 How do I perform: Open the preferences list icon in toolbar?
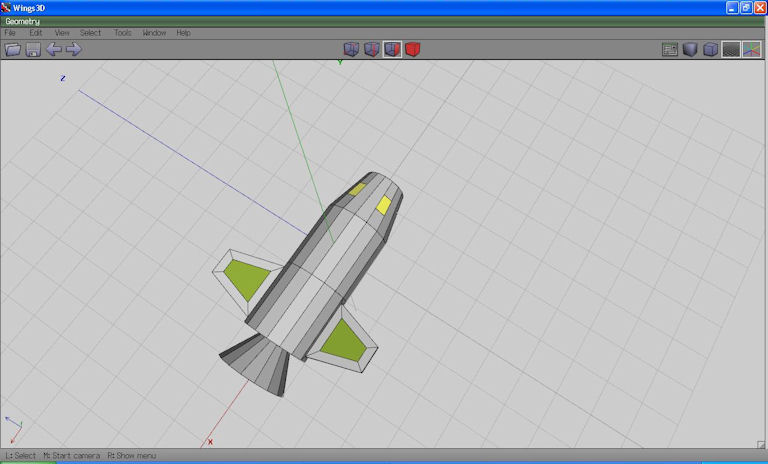click(x=670, y=49)
